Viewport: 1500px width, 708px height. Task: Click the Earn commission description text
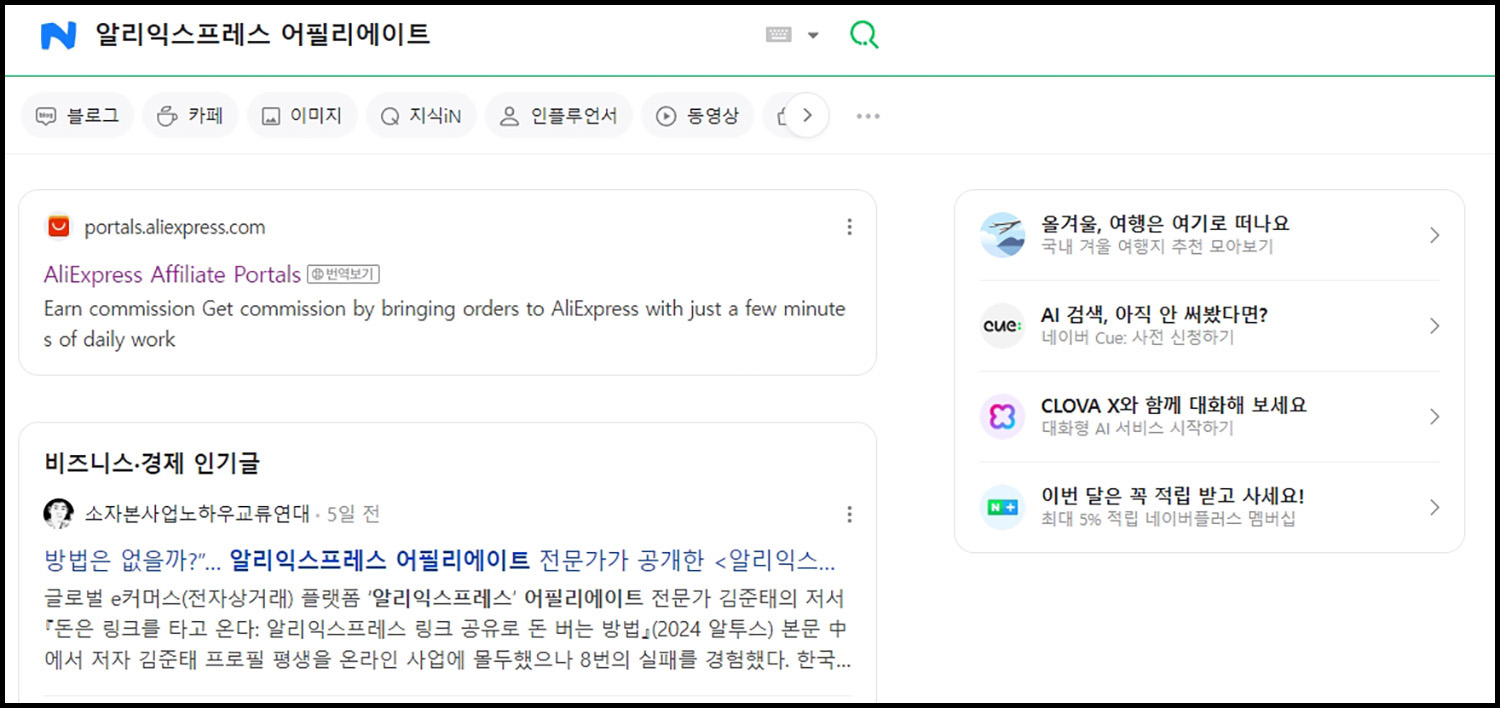coord(444,324)
